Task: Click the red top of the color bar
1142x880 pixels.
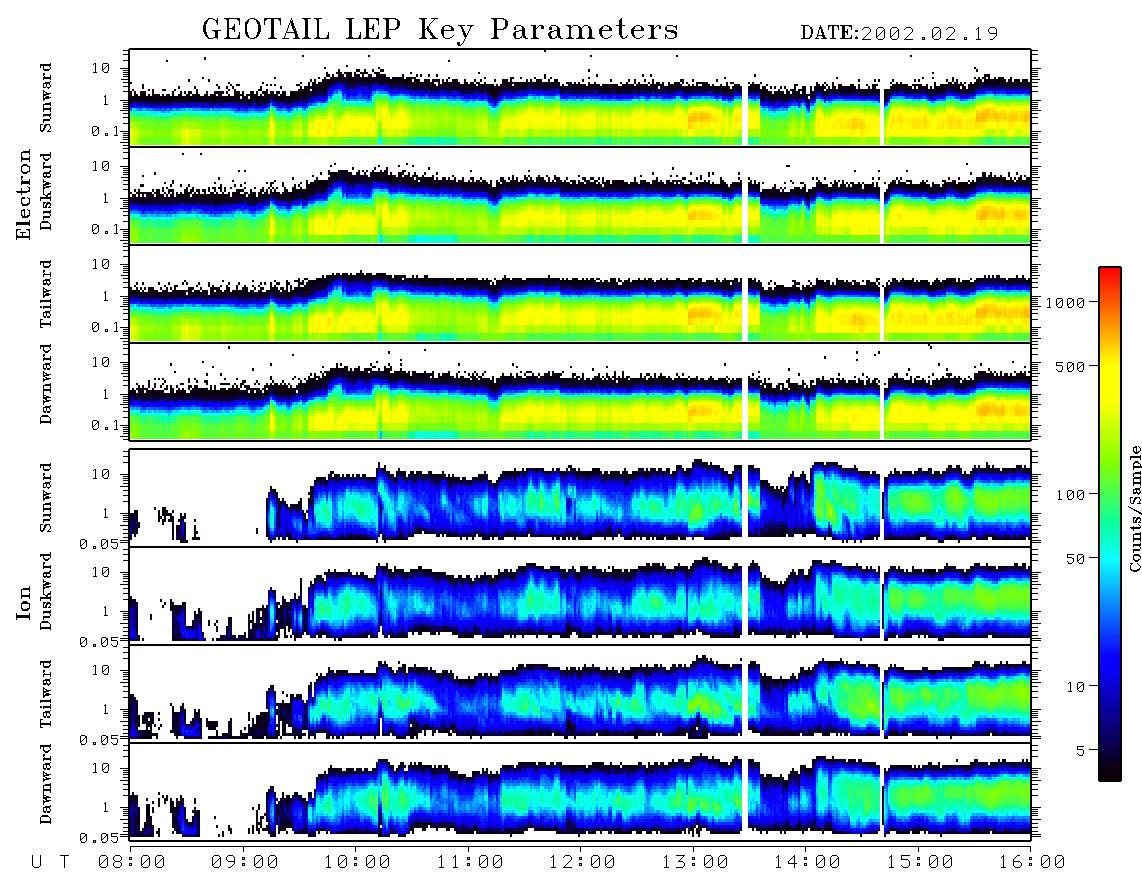Action: click(1110, 275)
